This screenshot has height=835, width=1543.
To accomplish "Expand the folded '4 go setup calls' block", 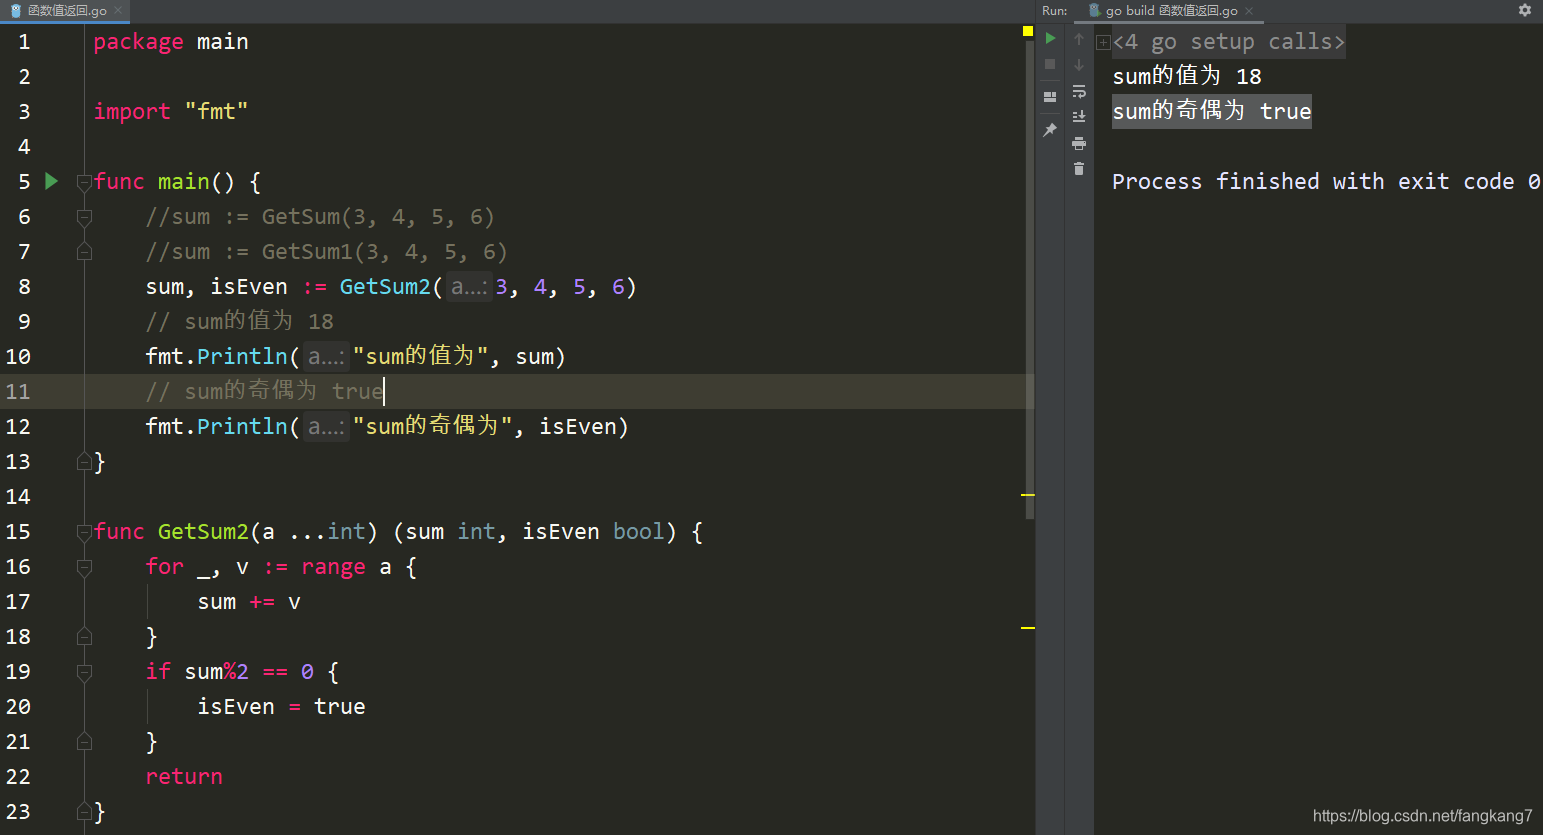I will (1103, 42).
